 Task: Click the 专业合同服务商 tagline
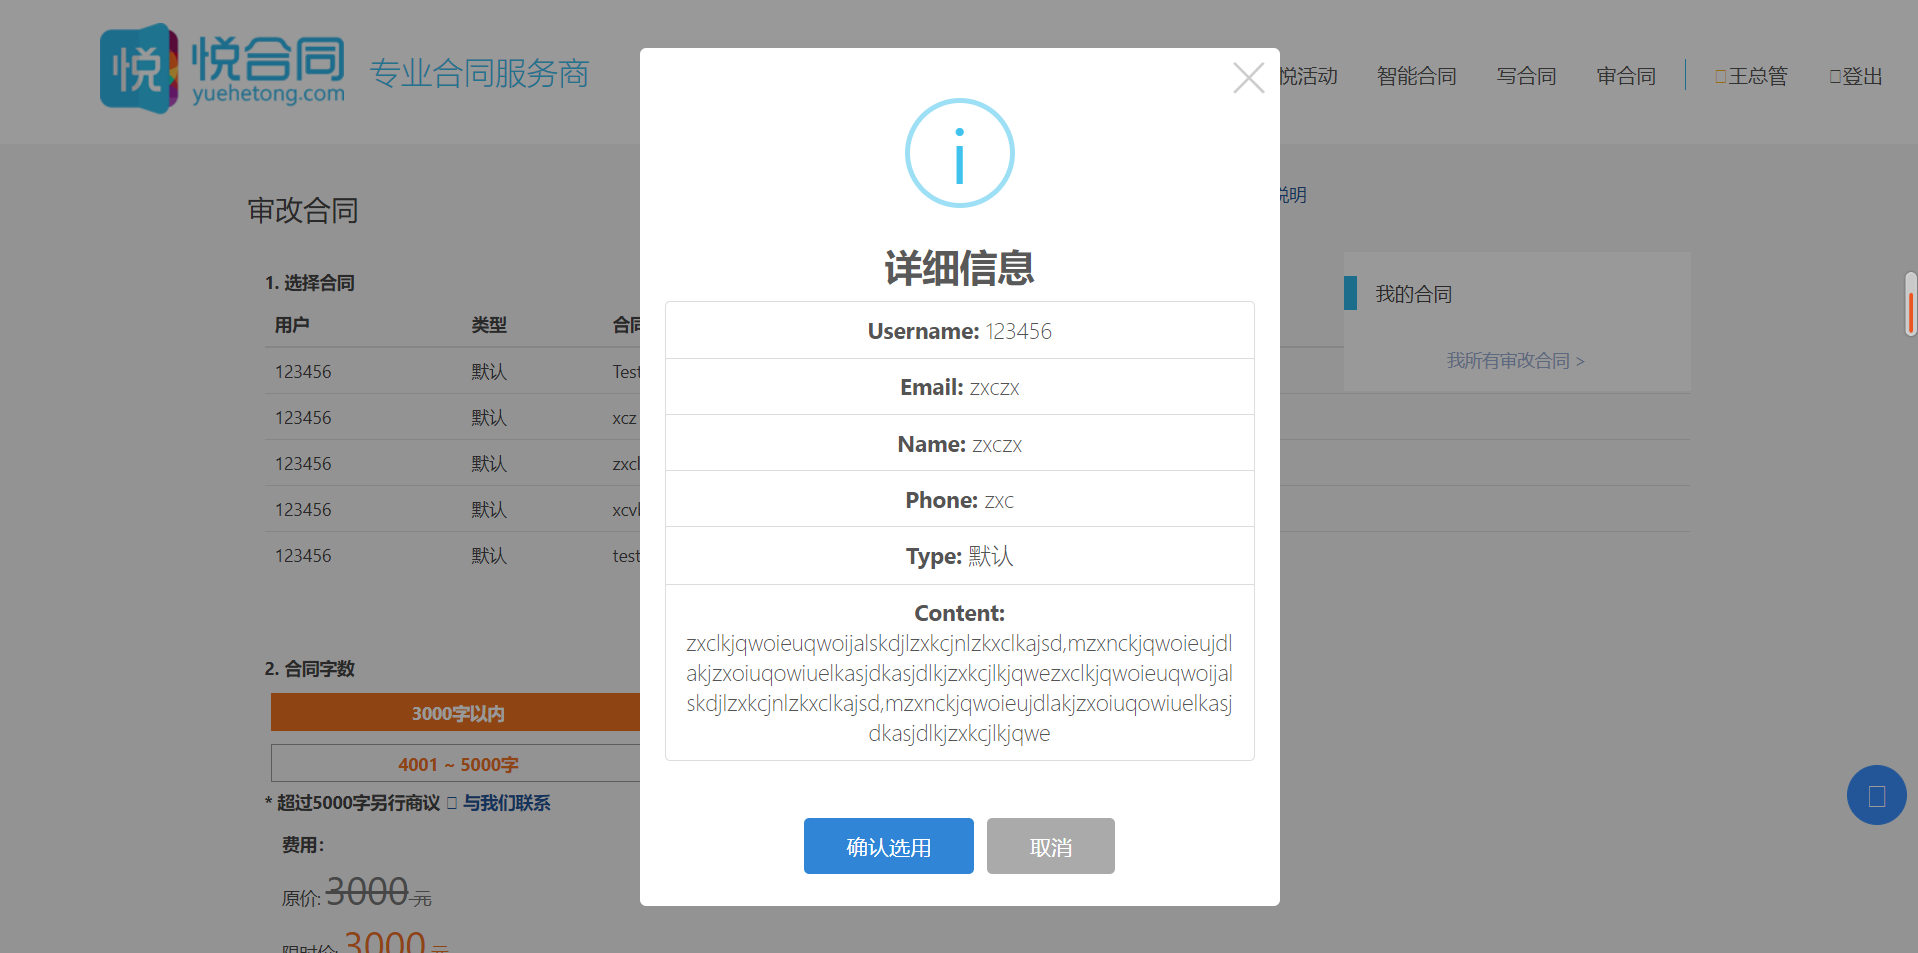pos(479,73)
